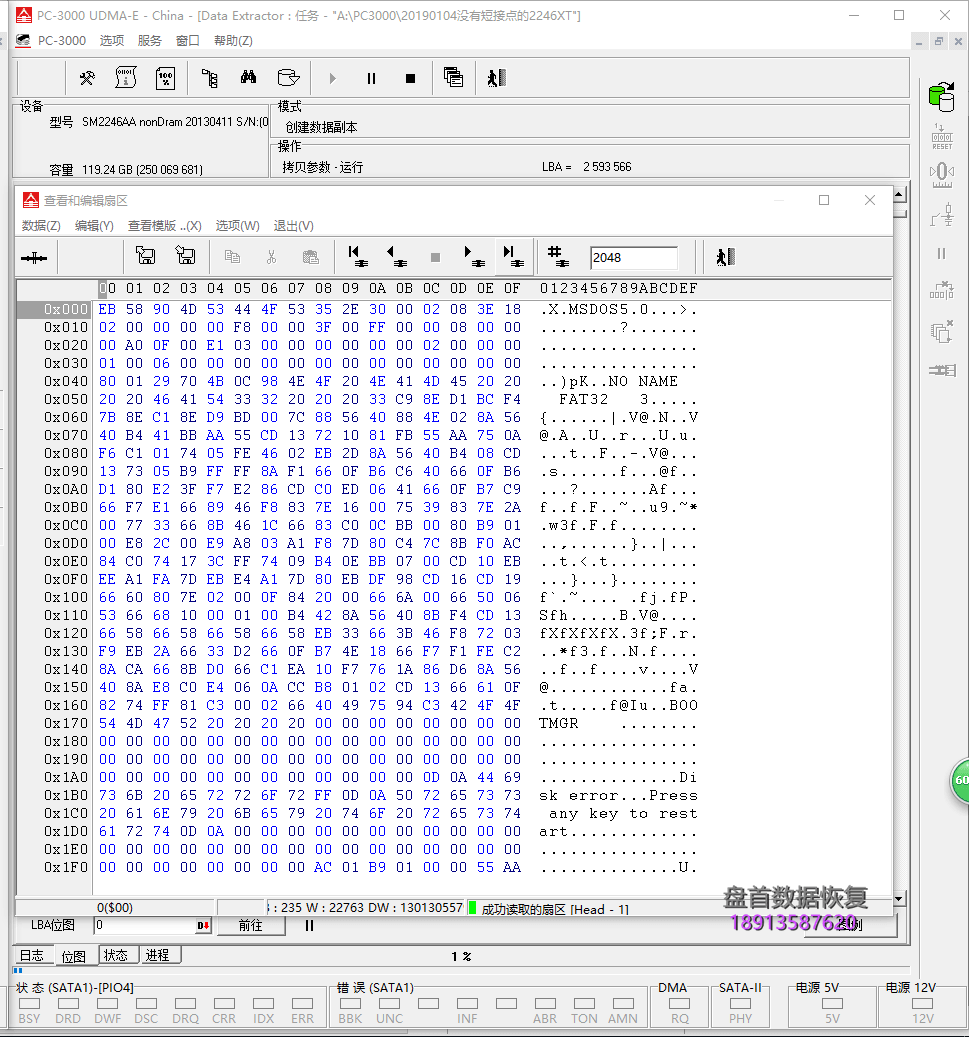Viewport: 969px width, 1037px height.
Task: Click the LBA位图 input field
Action: (x=145, y=926)
